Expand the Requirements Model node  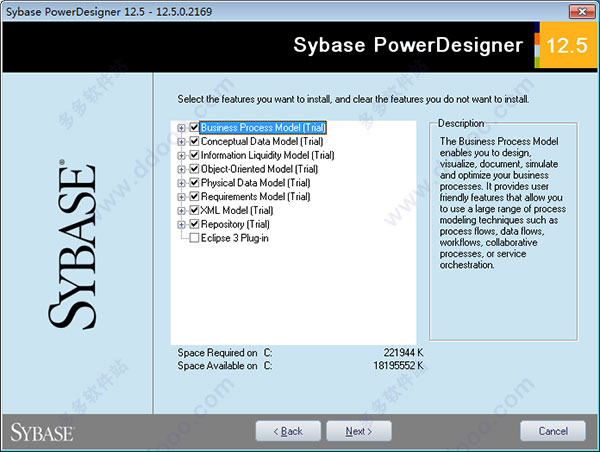(x=181, y=197)
